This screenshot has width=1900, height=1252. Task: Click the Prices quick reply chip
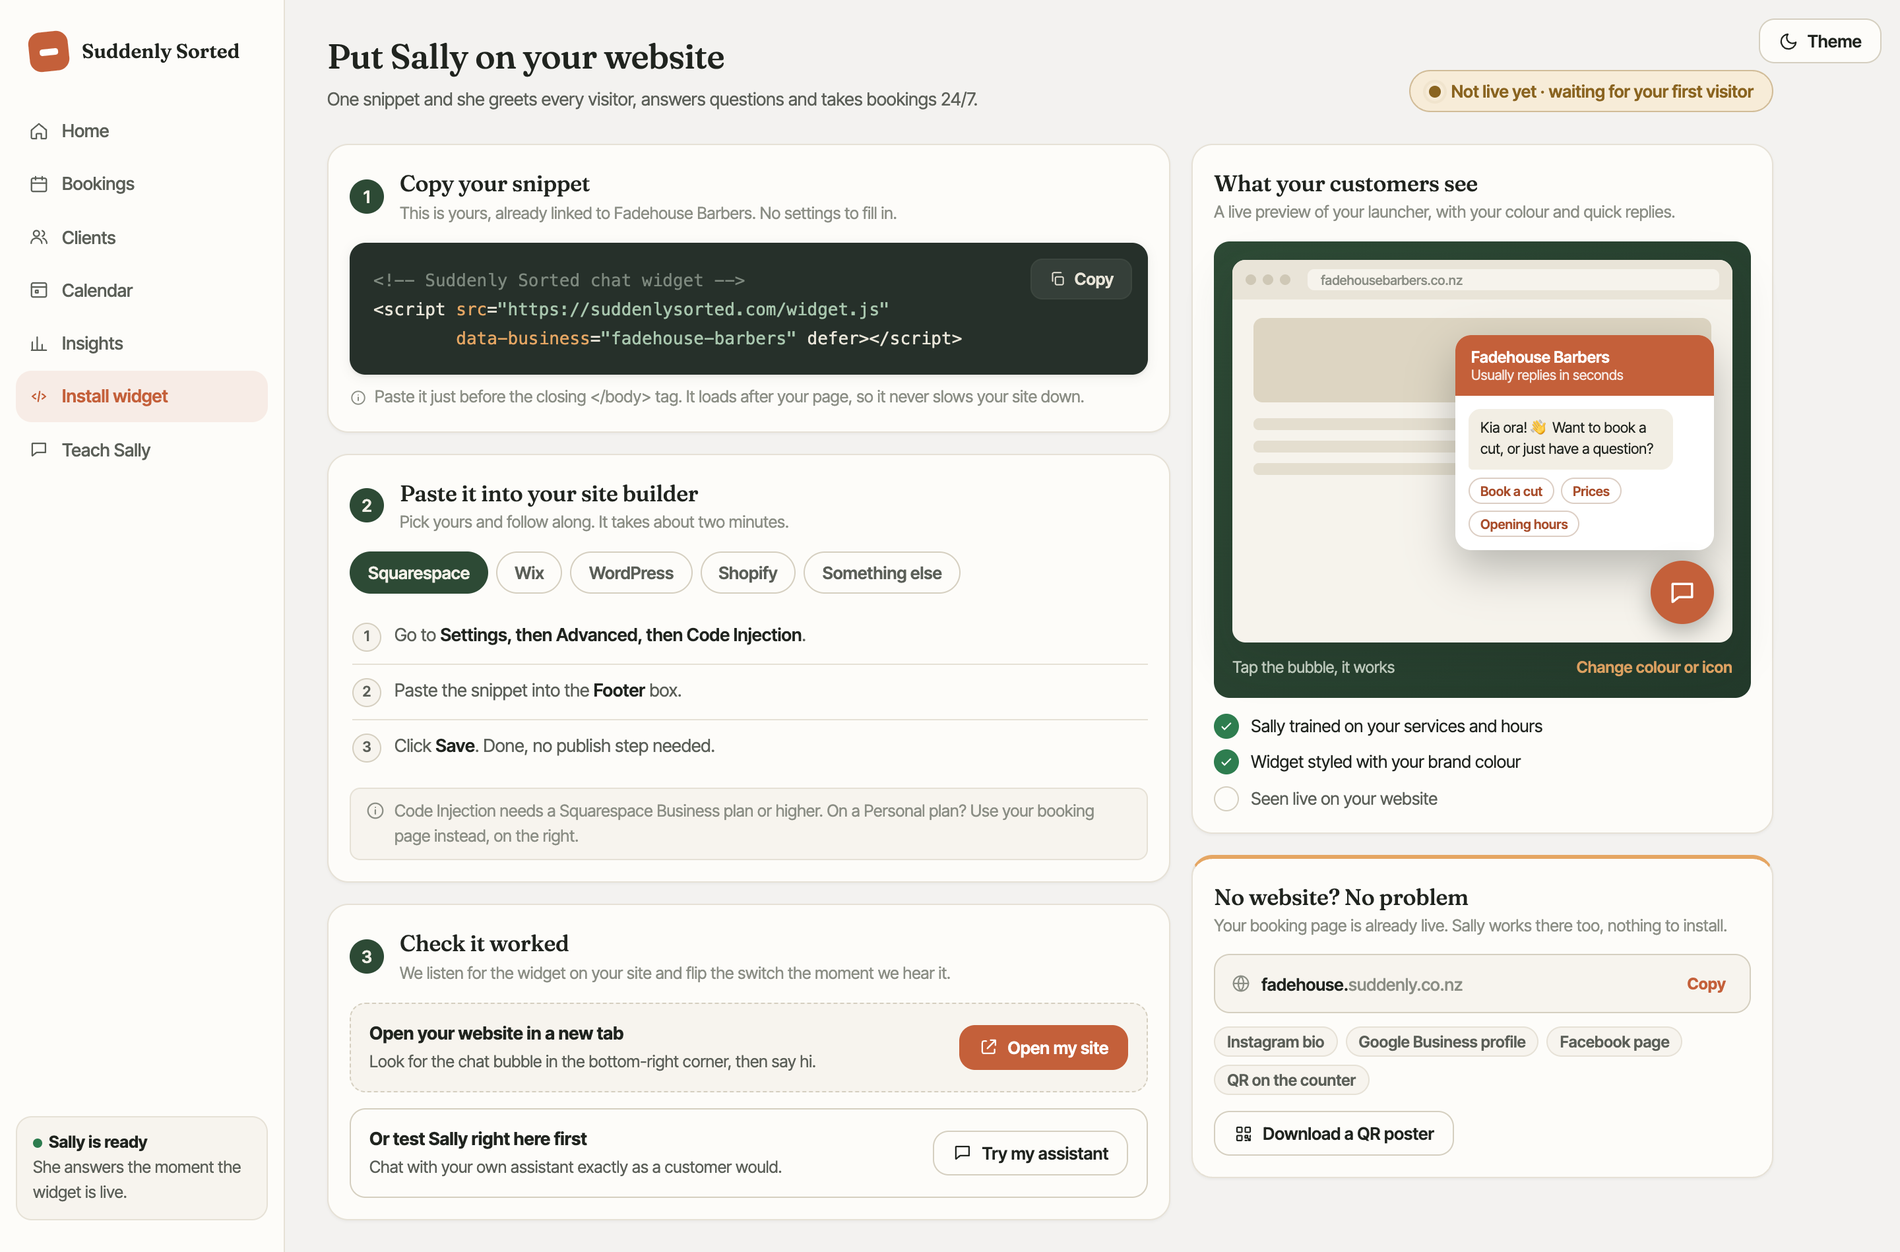[x=1590, y=491]
